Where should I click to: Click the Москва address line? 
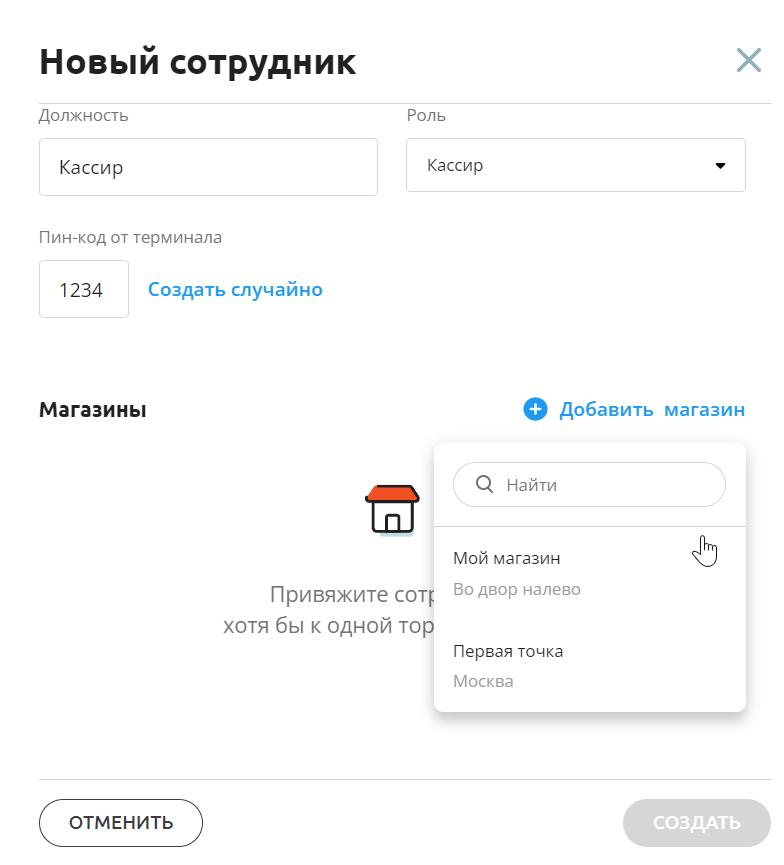(483, 681)
